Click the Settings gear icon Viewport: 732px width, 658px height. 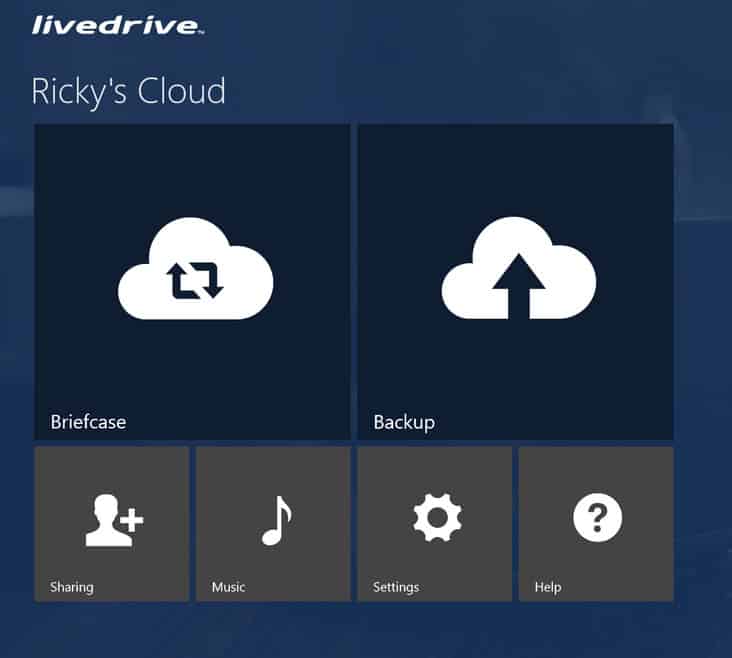click(437, 517)
